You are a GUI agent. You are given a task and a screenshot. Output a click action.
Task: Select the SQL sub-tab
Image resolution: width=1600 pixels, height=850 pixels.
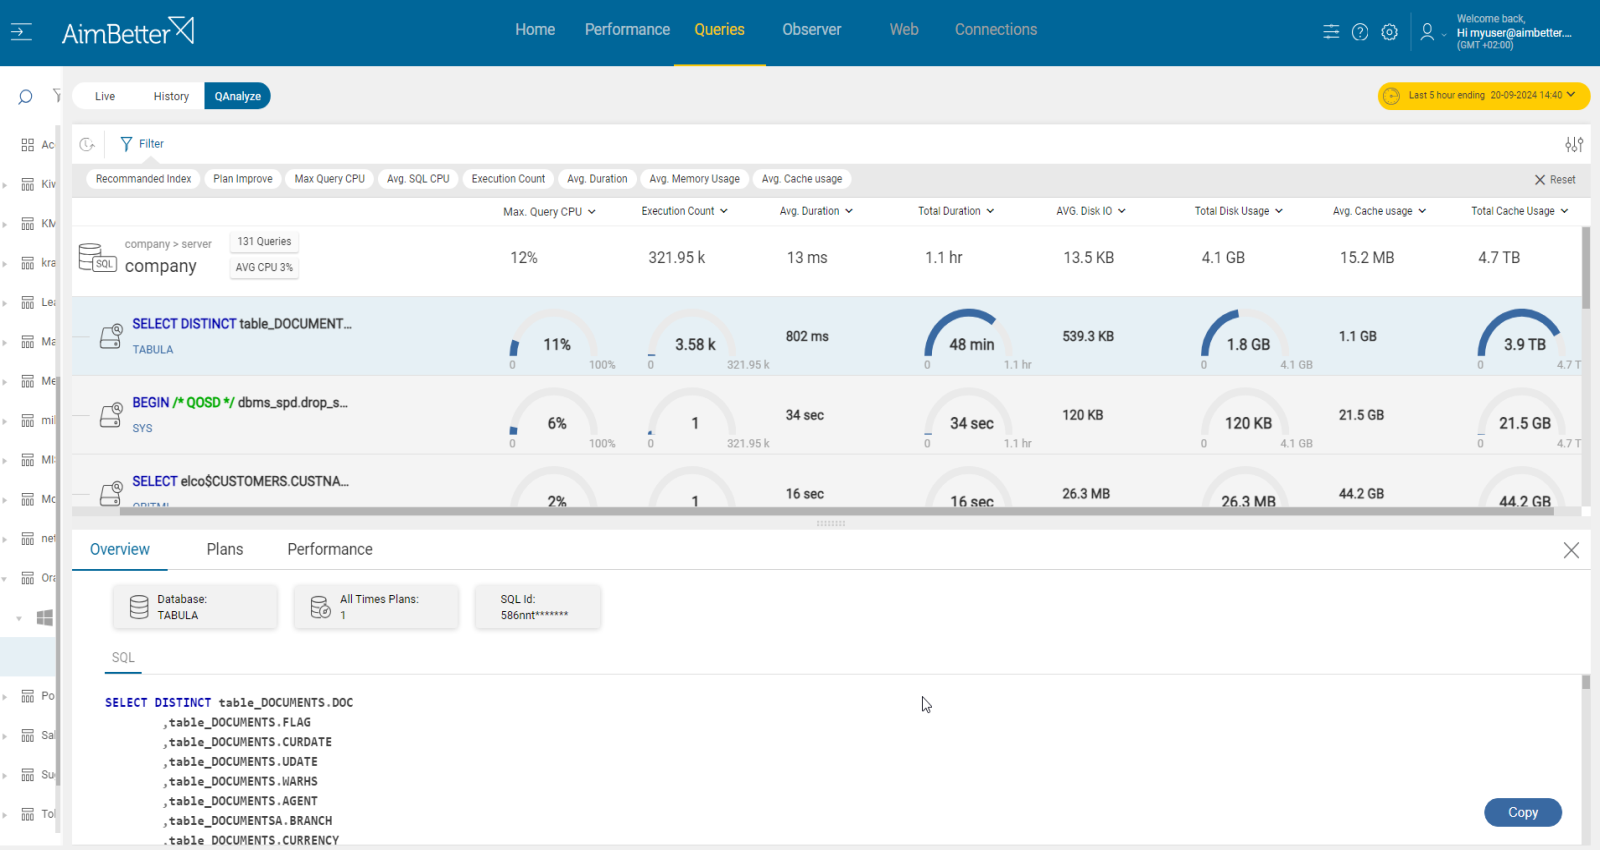pos(123,658)
